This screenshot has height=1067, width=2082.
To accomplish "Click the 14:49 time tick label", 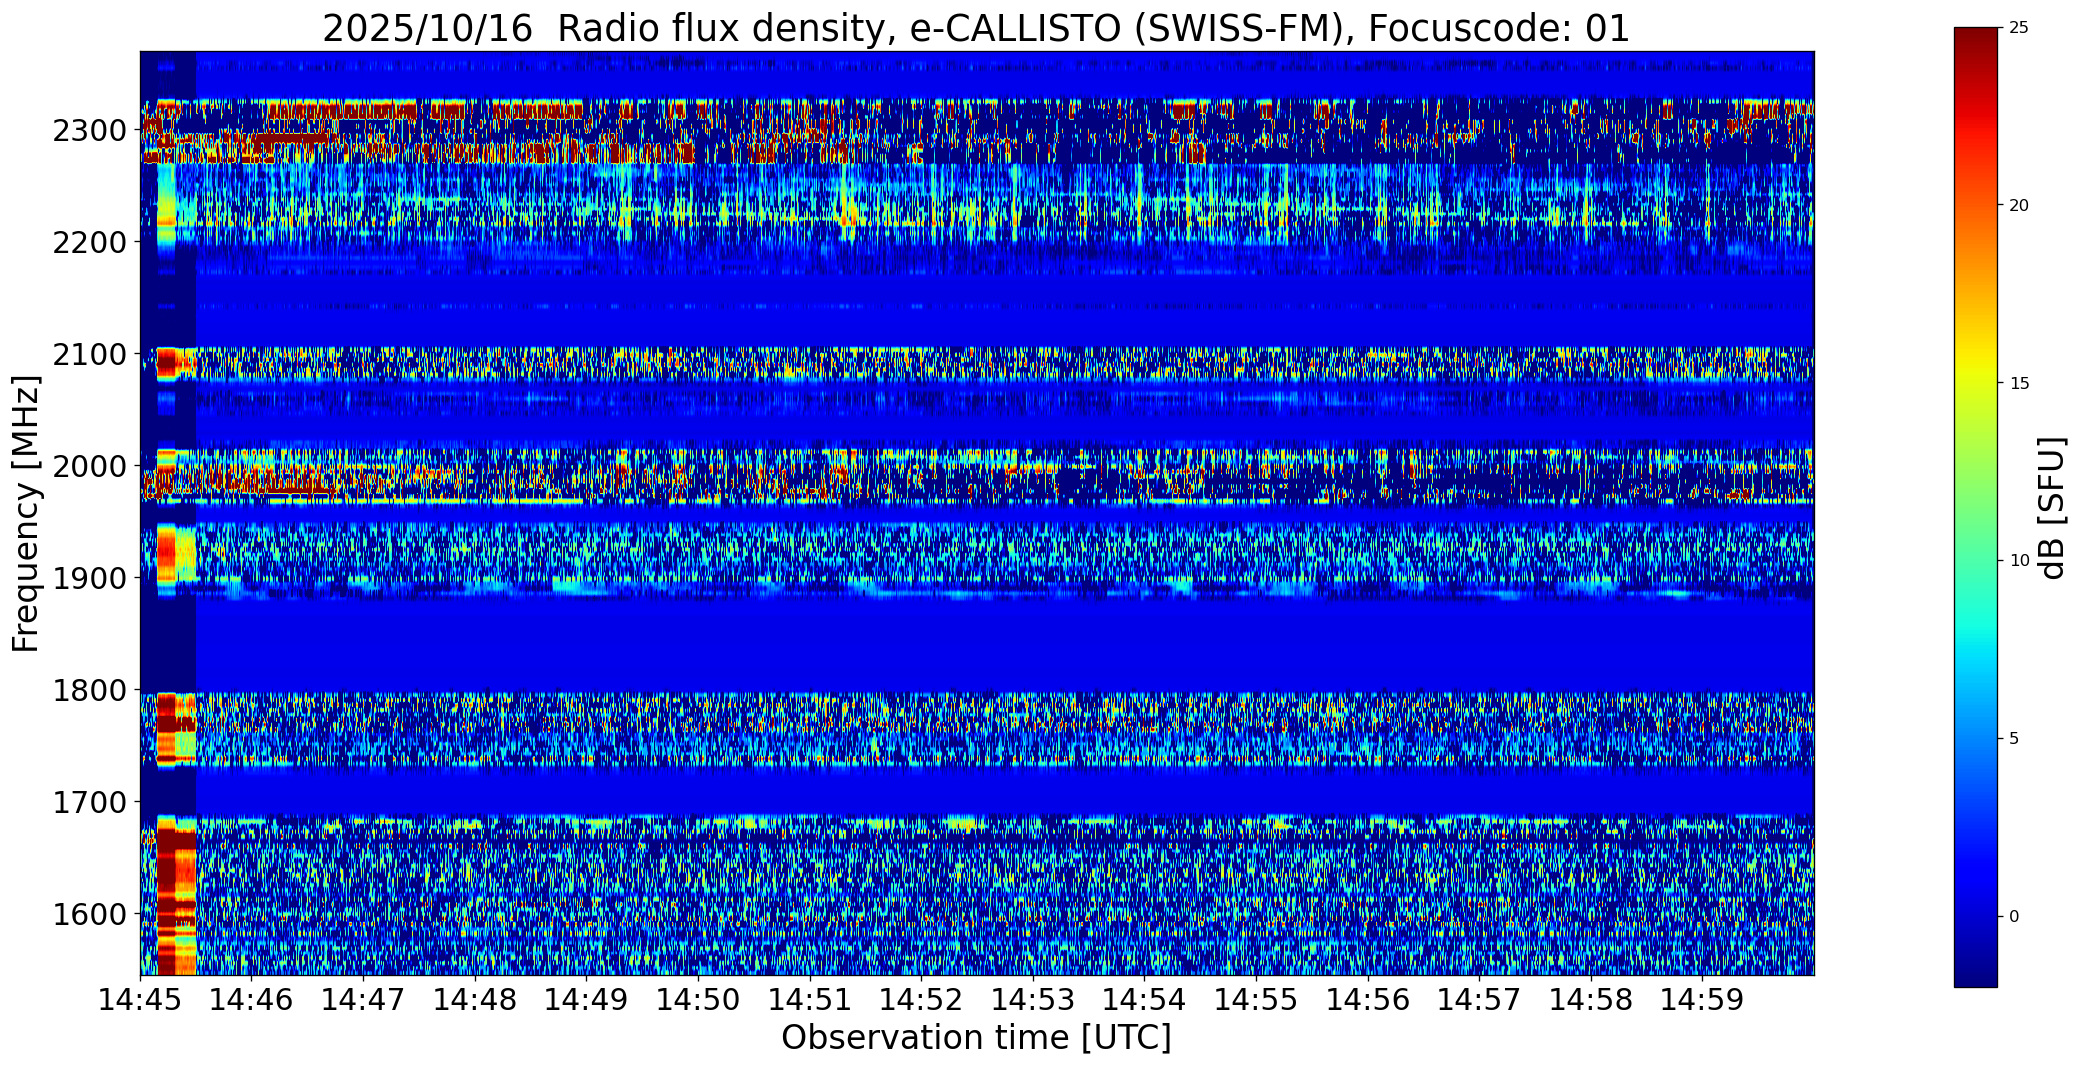I will (x=587, y=999).
